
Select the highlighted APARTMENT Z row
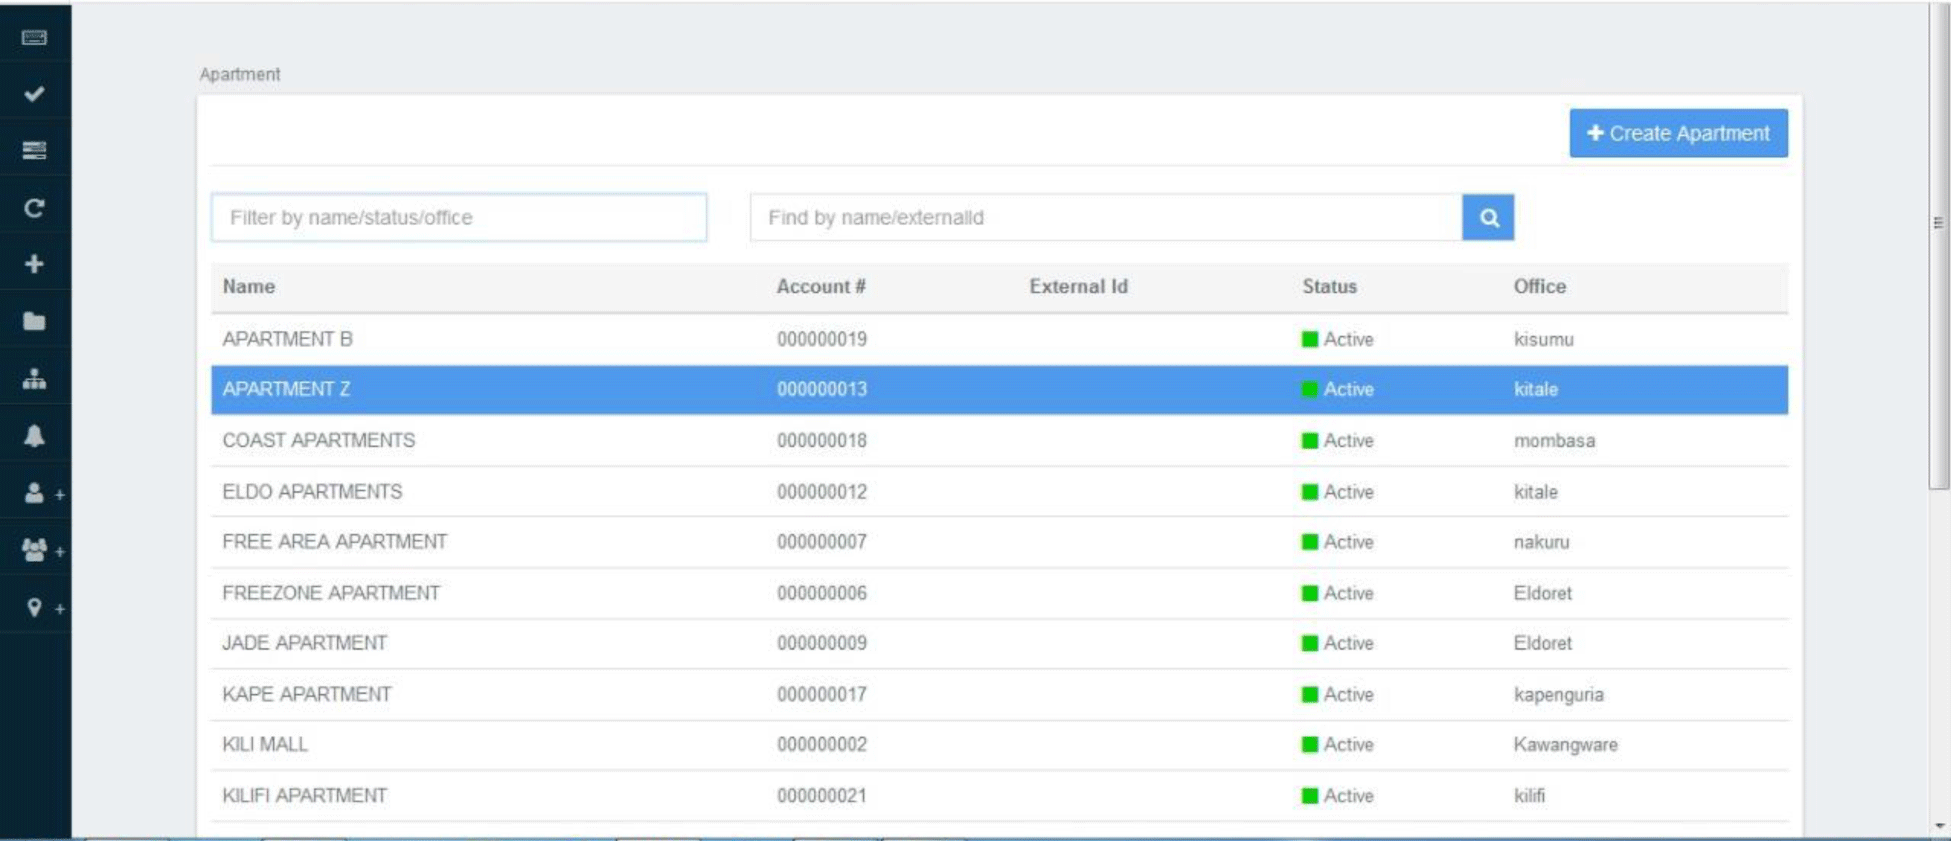pyautogui.click(x=999, y=389)
